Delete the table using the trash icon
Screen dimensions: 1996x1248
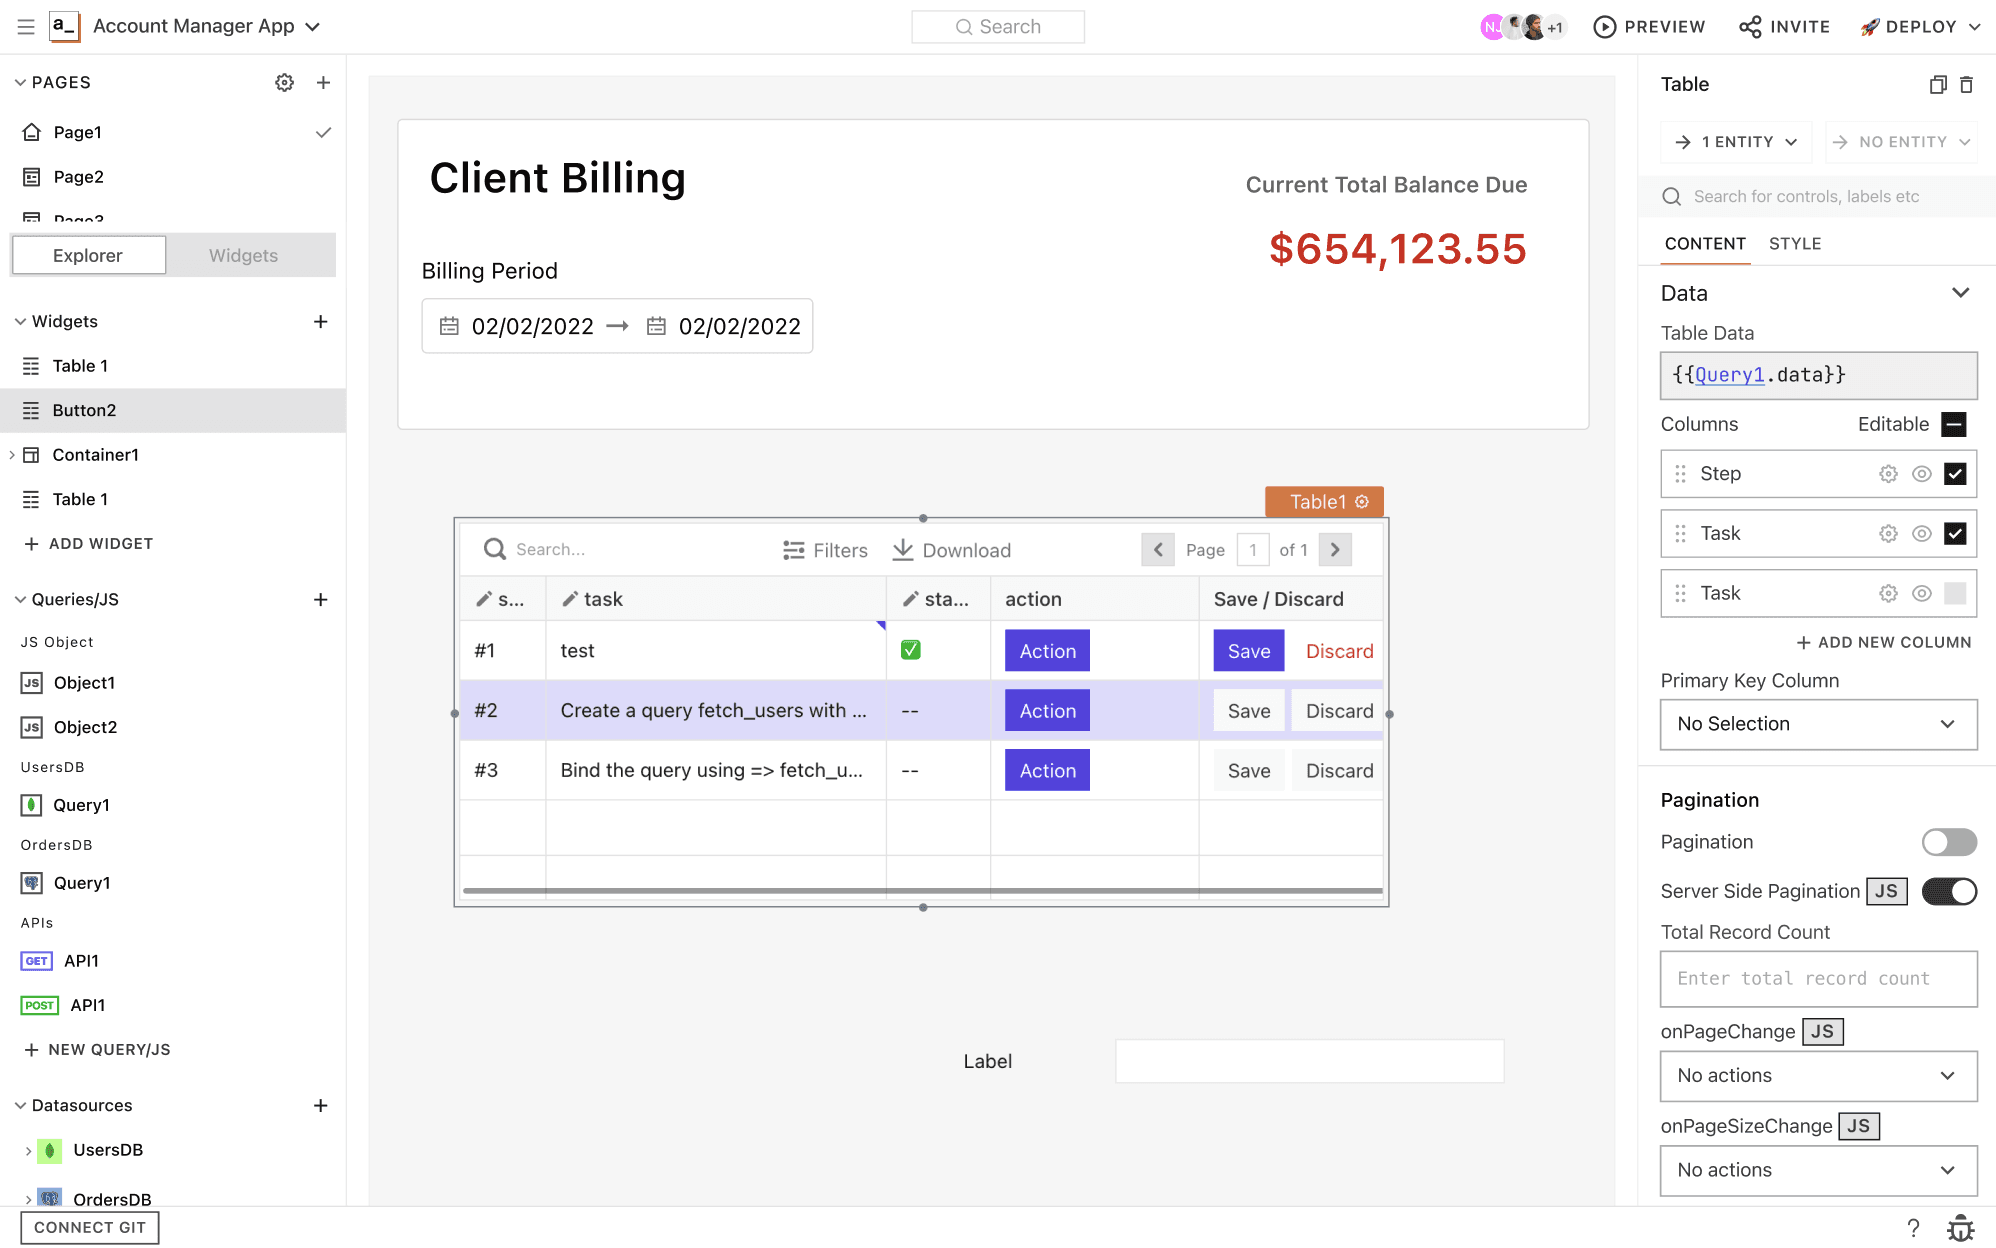1966,85
